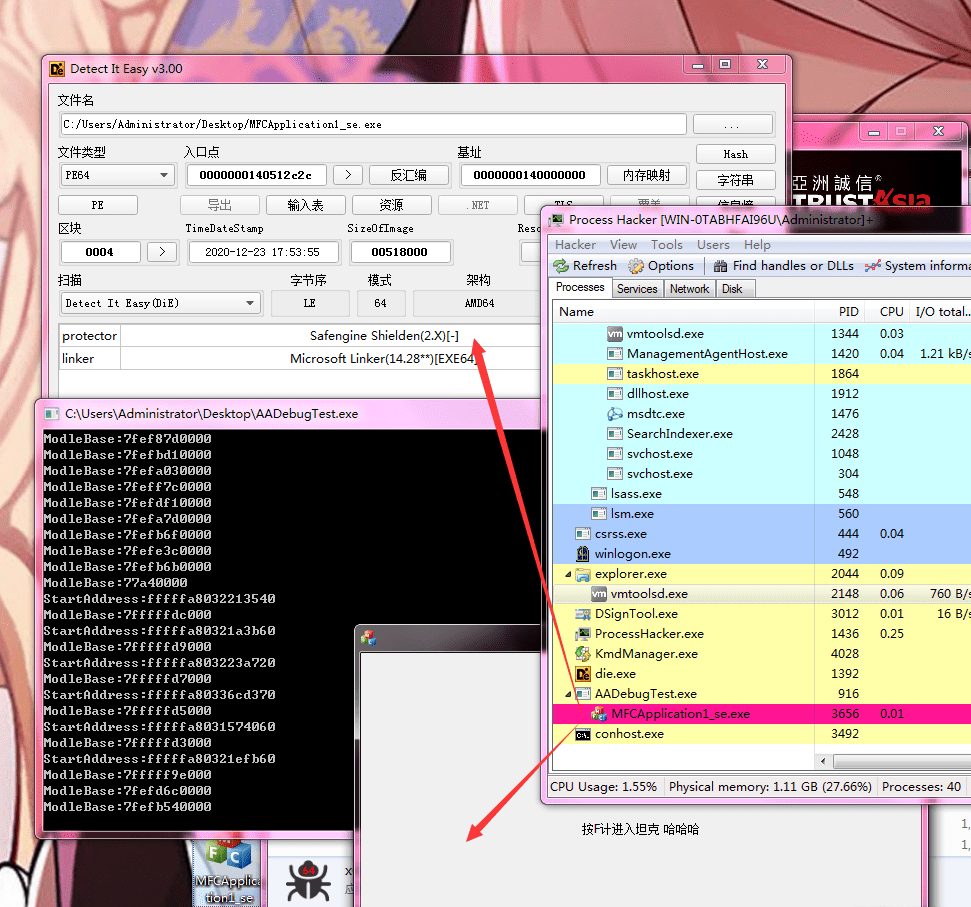
Task: Click Find handles or DLLs binoculars icon
Action: coord(720,266)
